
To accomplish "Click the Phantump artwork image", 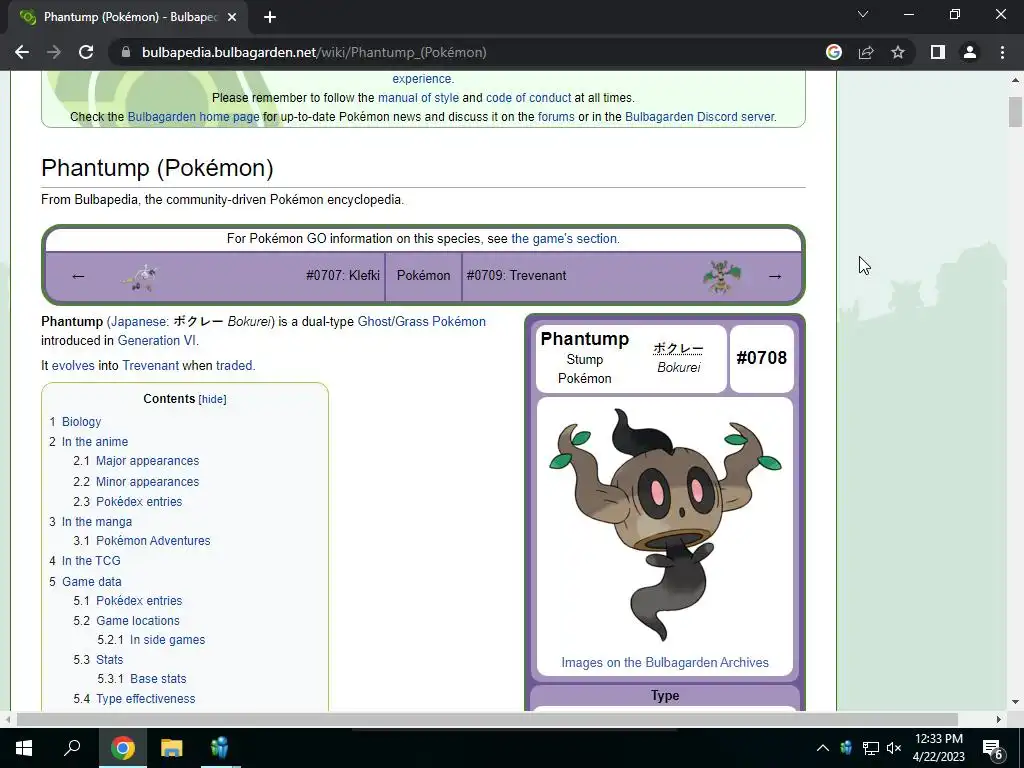I will tap(665, 524).
